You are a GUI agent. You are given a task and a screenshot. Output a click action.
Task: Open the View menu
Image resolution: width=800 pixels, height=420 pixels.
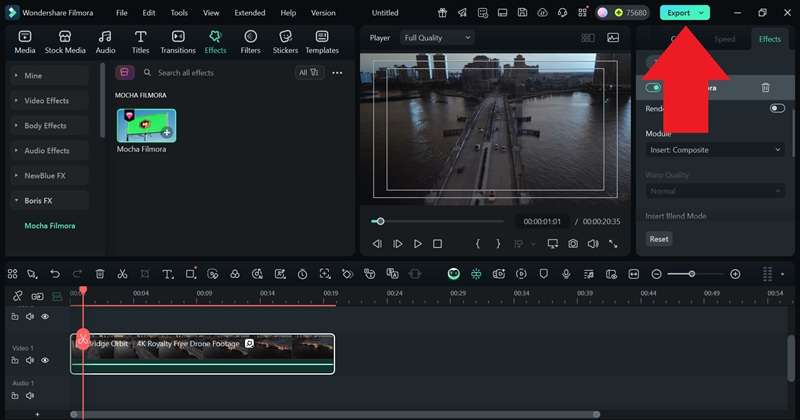pos(211,13)
